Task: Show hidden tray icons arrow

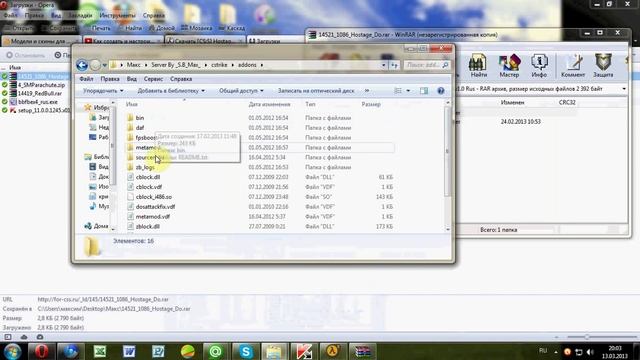Action: pos(556,352)
